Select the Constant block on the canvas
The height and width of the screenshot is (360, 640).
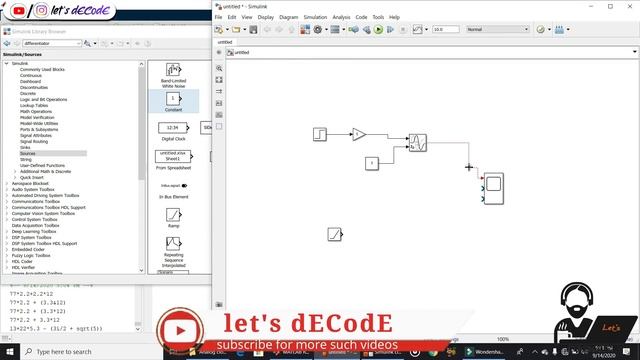372,164
